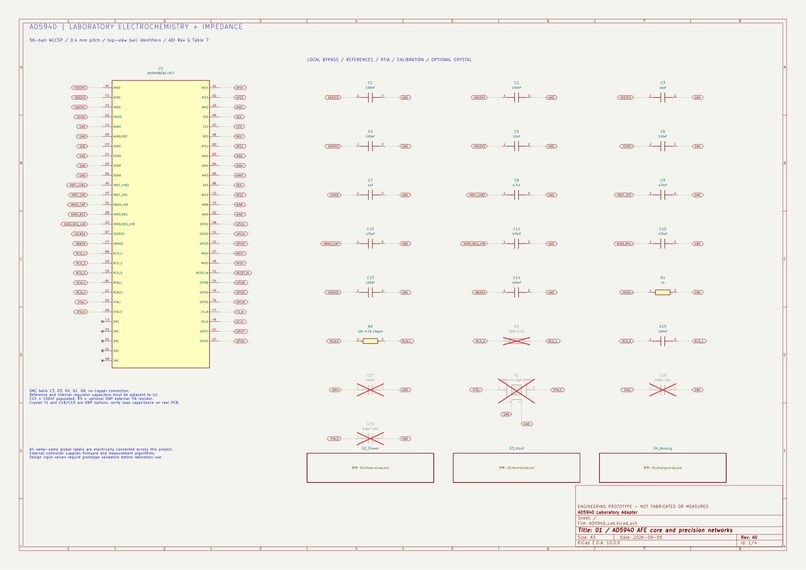Select crossed-out DNP capacitor C19
806x570 pixels.
coord(370,438)
